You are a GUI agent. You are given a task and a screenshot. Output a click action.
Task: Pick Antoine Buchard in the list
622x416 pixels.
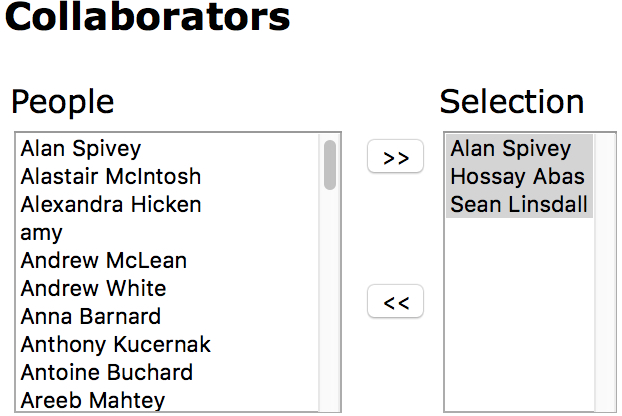click(106, 373)
